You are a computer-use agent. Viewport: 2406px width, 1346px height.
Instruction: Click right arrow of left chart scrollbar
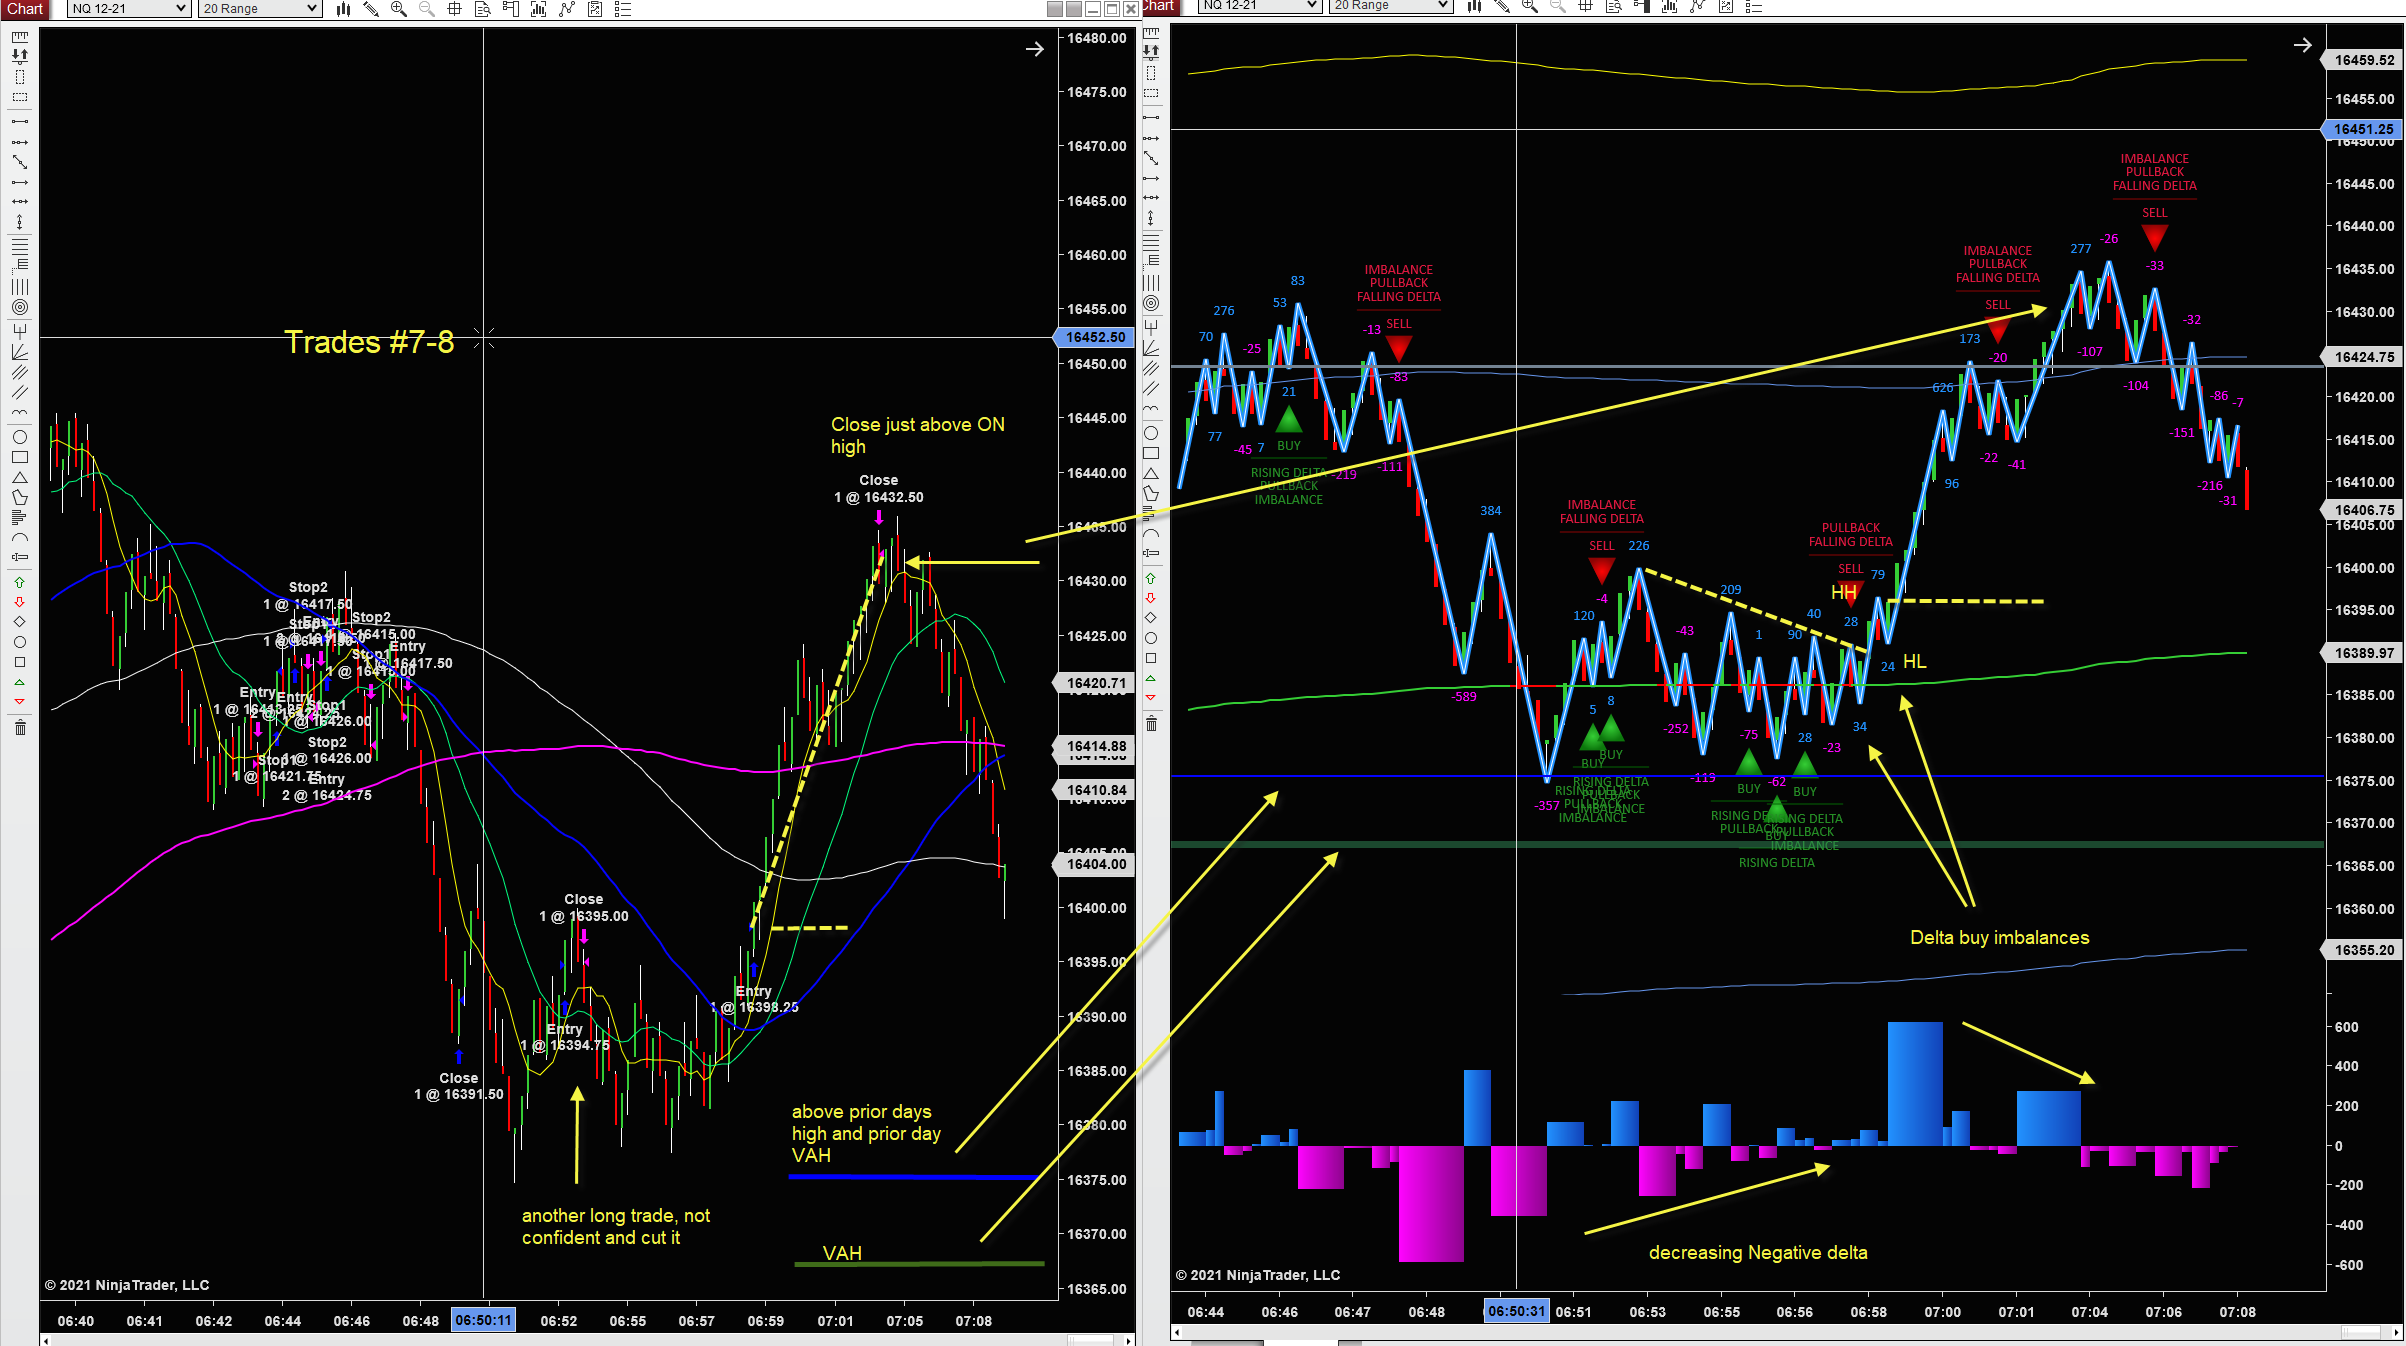tap(1129, 1340)
